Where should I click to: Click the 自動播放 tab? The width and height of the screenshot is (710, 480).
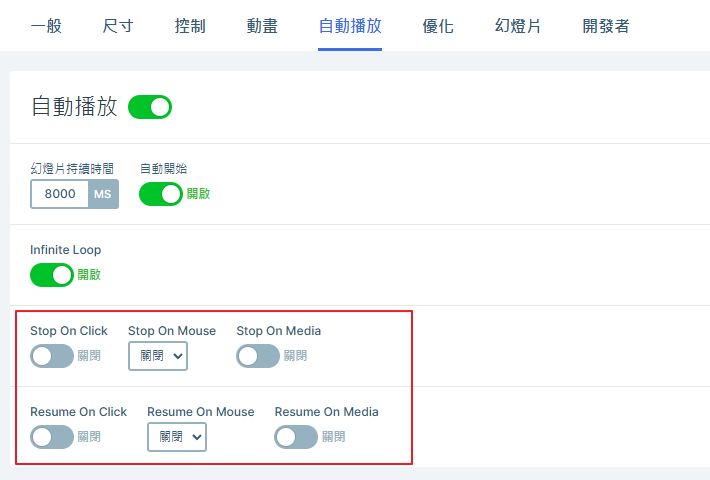(x=350, y=26)
